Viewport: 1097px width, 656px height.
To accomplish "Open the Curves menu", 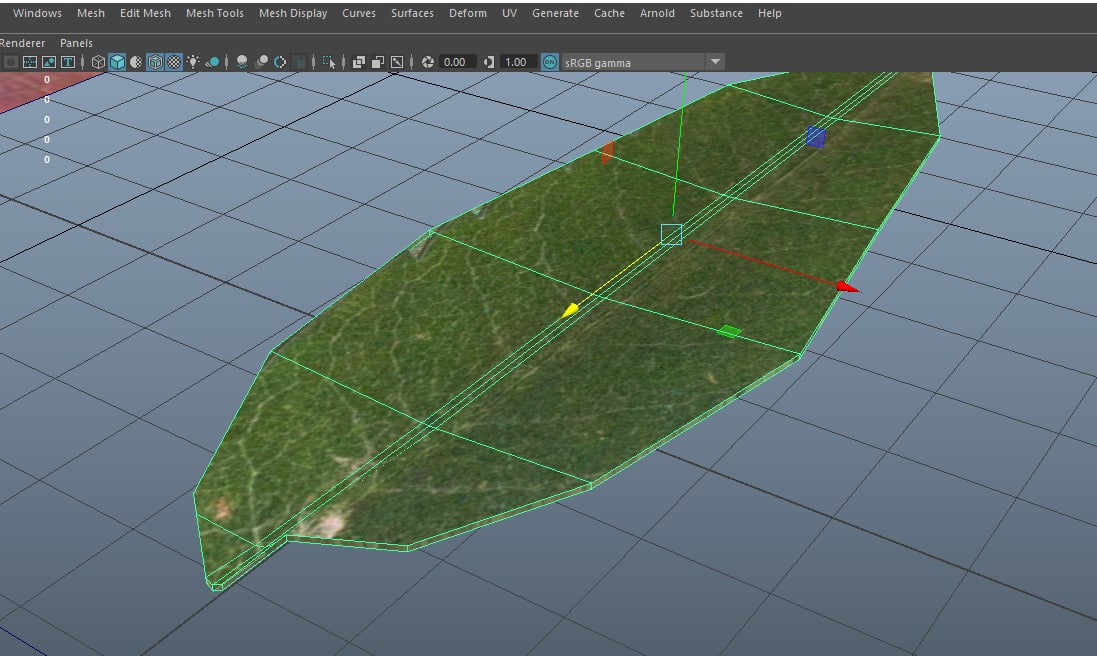I will click(359, 13).
